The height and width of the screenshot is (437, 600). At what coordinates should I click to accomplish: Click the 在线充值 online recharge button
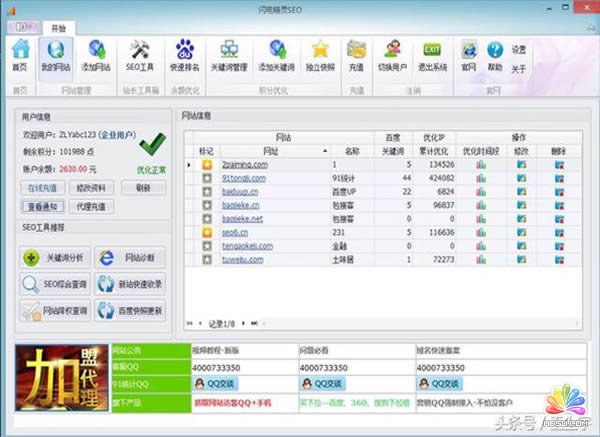[42, 188]
